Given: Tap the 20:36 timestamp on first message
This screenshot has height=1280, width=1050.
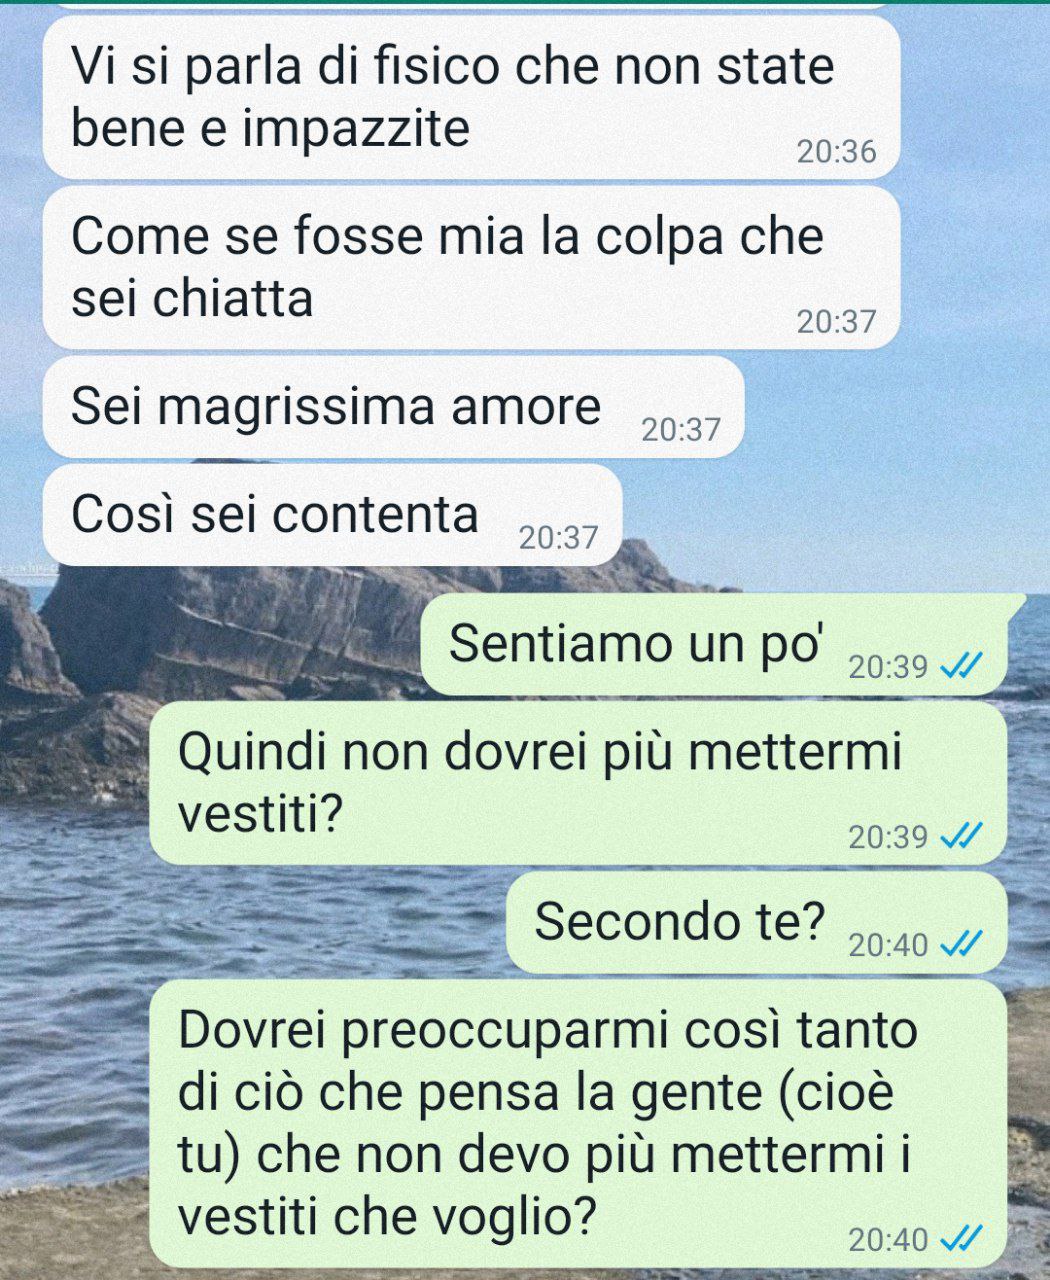Looking at the screenshot, I should coord(836,152).
